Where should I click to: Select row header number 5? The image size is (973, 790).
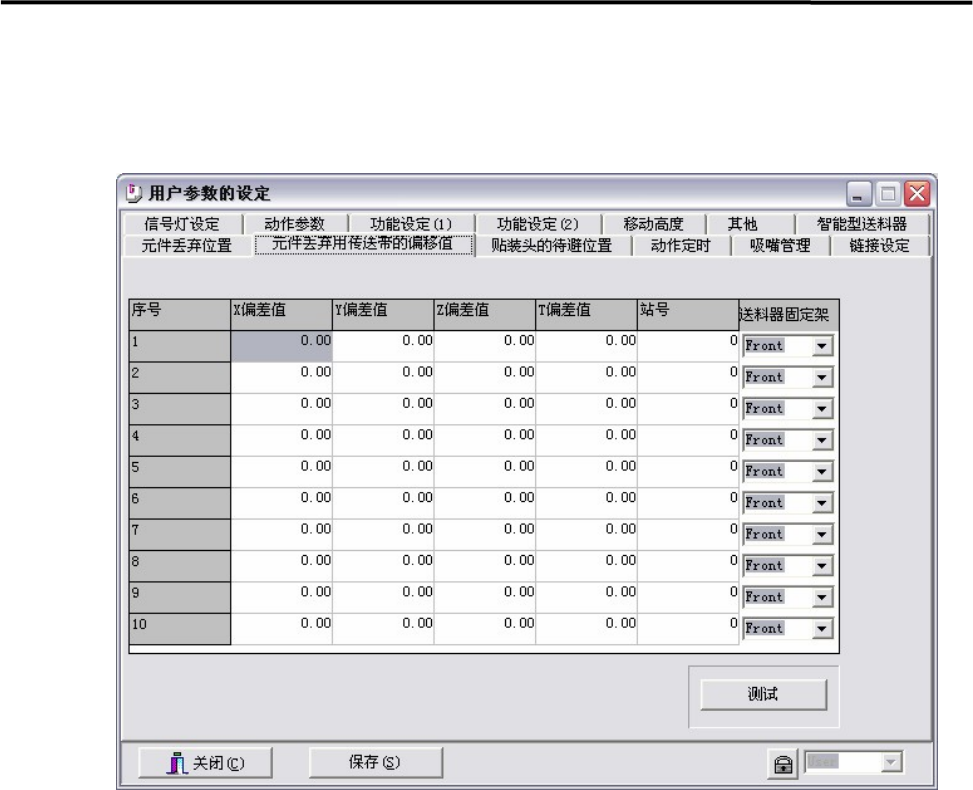180,472
